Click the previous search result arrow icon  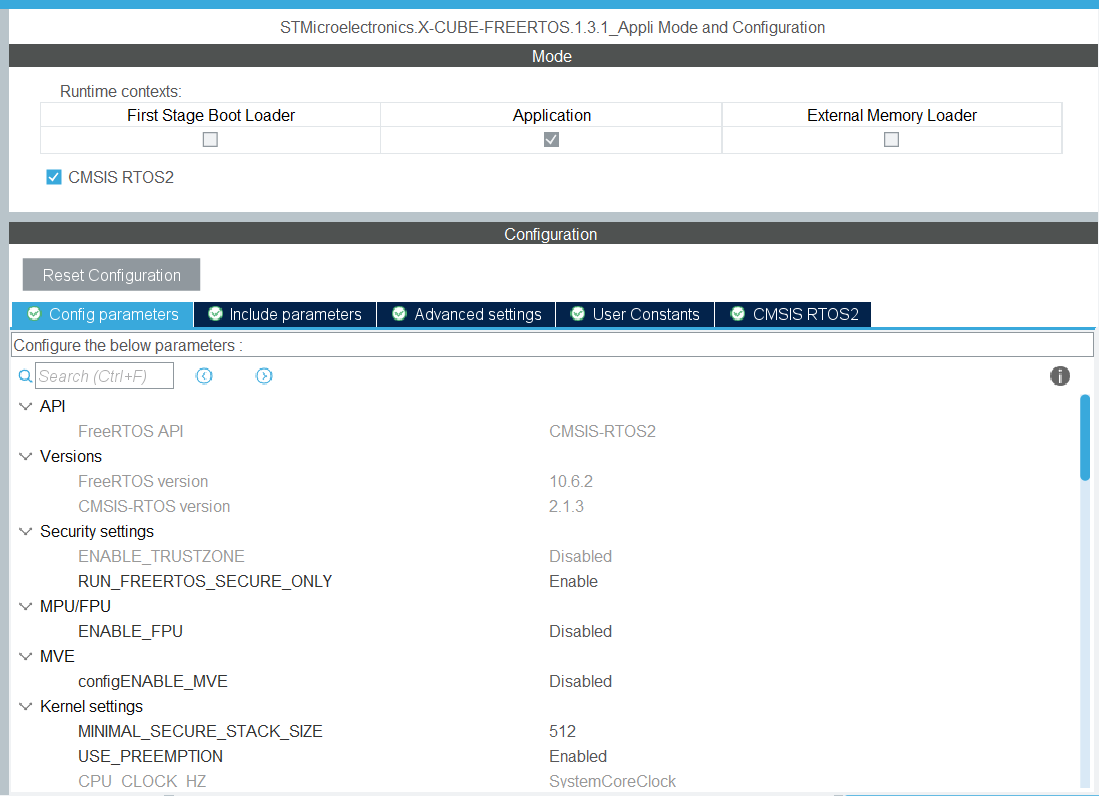point(204,375)
